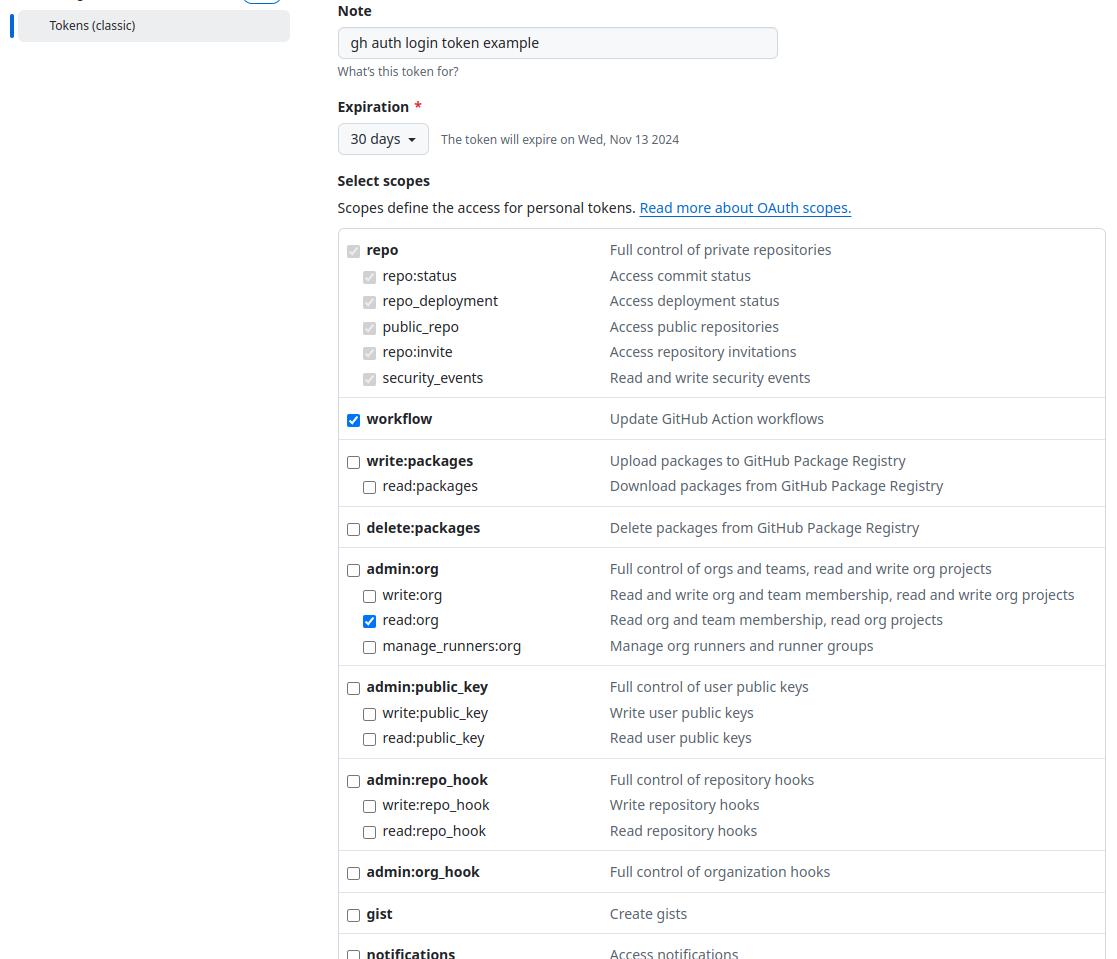Enable the admin:public_key scope
The width and height of the screenshot is (1117, 959).
pos(354,688)
